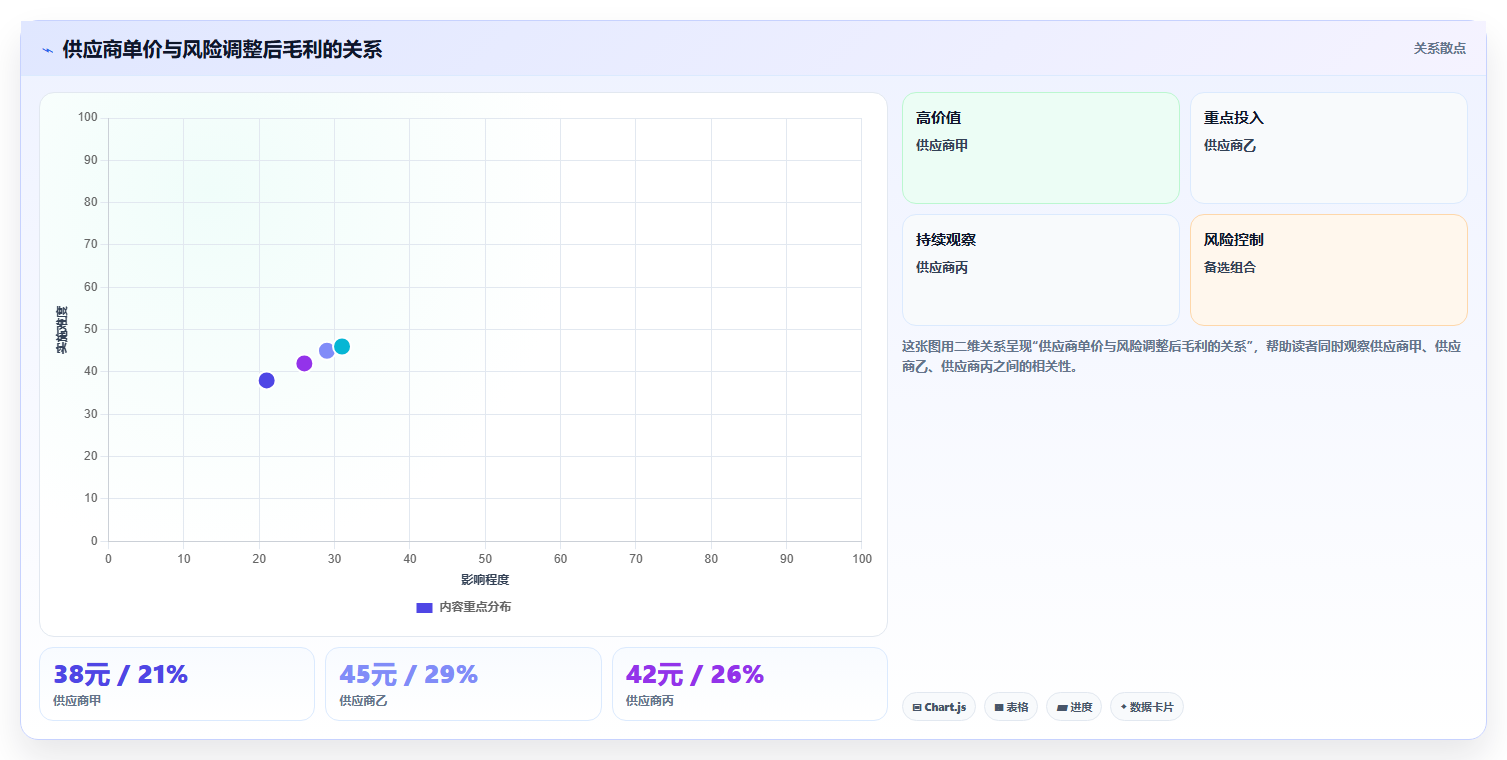1507x760 pixels.
Task: Open the 持续观察 quadrant card
Action: pyautogui.click(x=1041, y=270)
